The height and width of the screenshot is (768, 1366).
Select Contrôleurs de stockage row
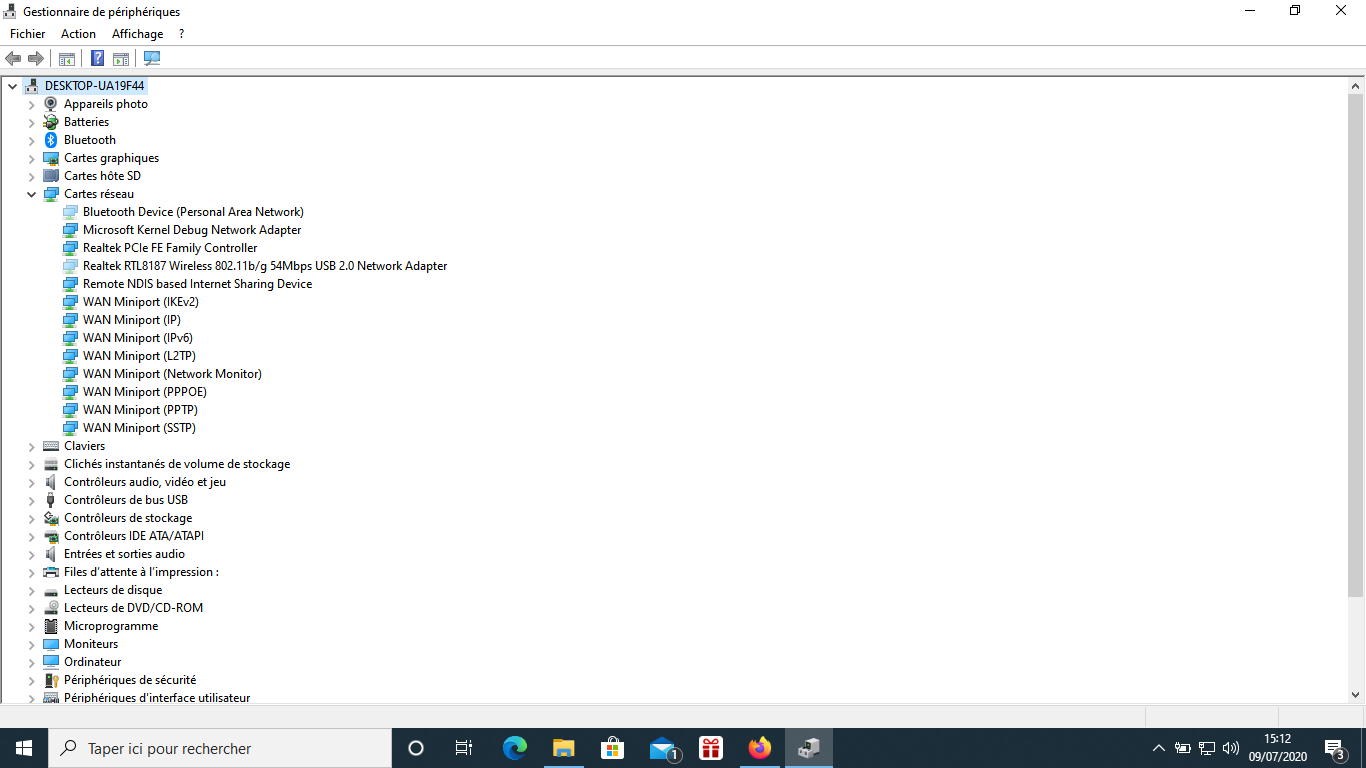(x=128, y=518)
